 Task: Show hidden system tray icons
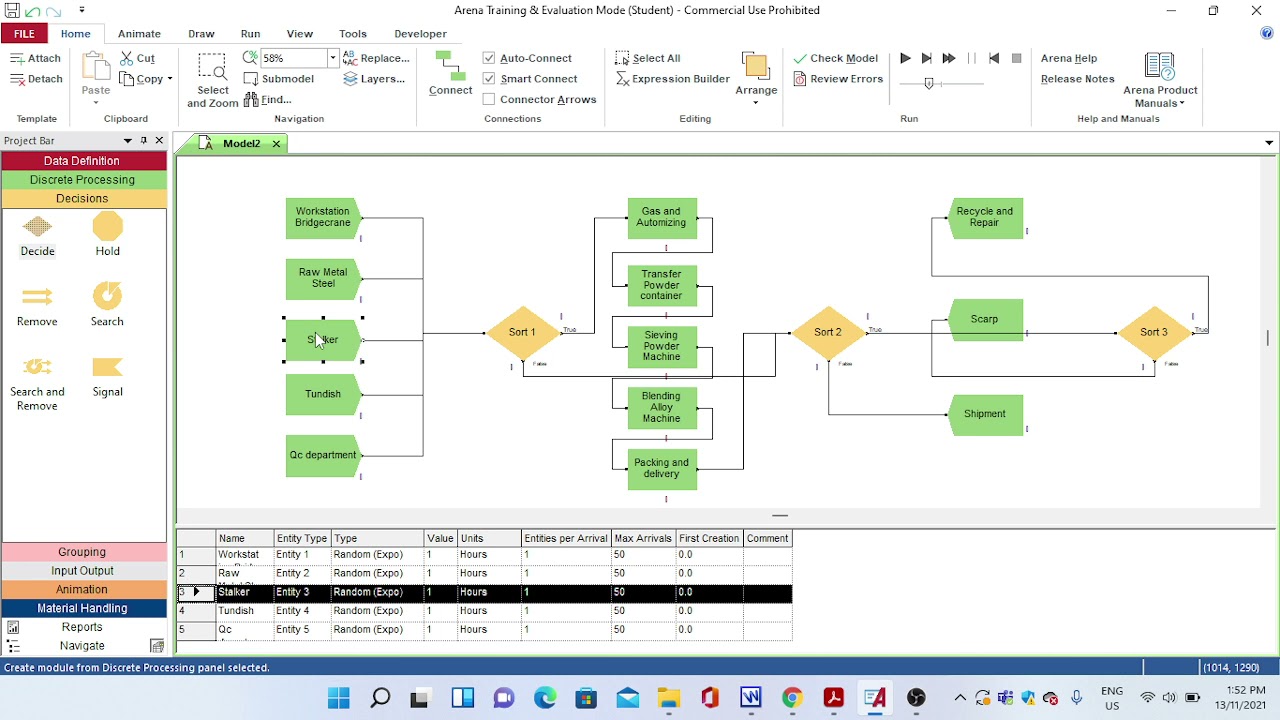[960, 697]
